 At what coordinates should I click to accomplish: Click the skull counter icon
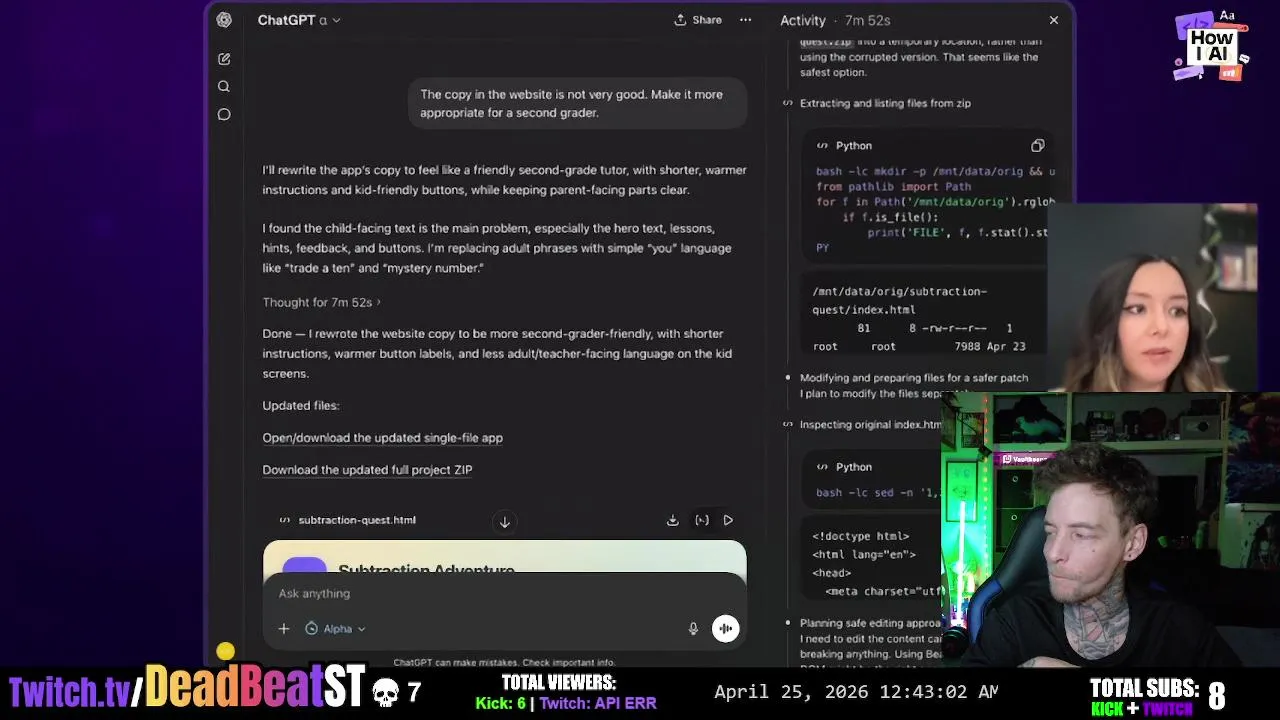coord(385,692)
